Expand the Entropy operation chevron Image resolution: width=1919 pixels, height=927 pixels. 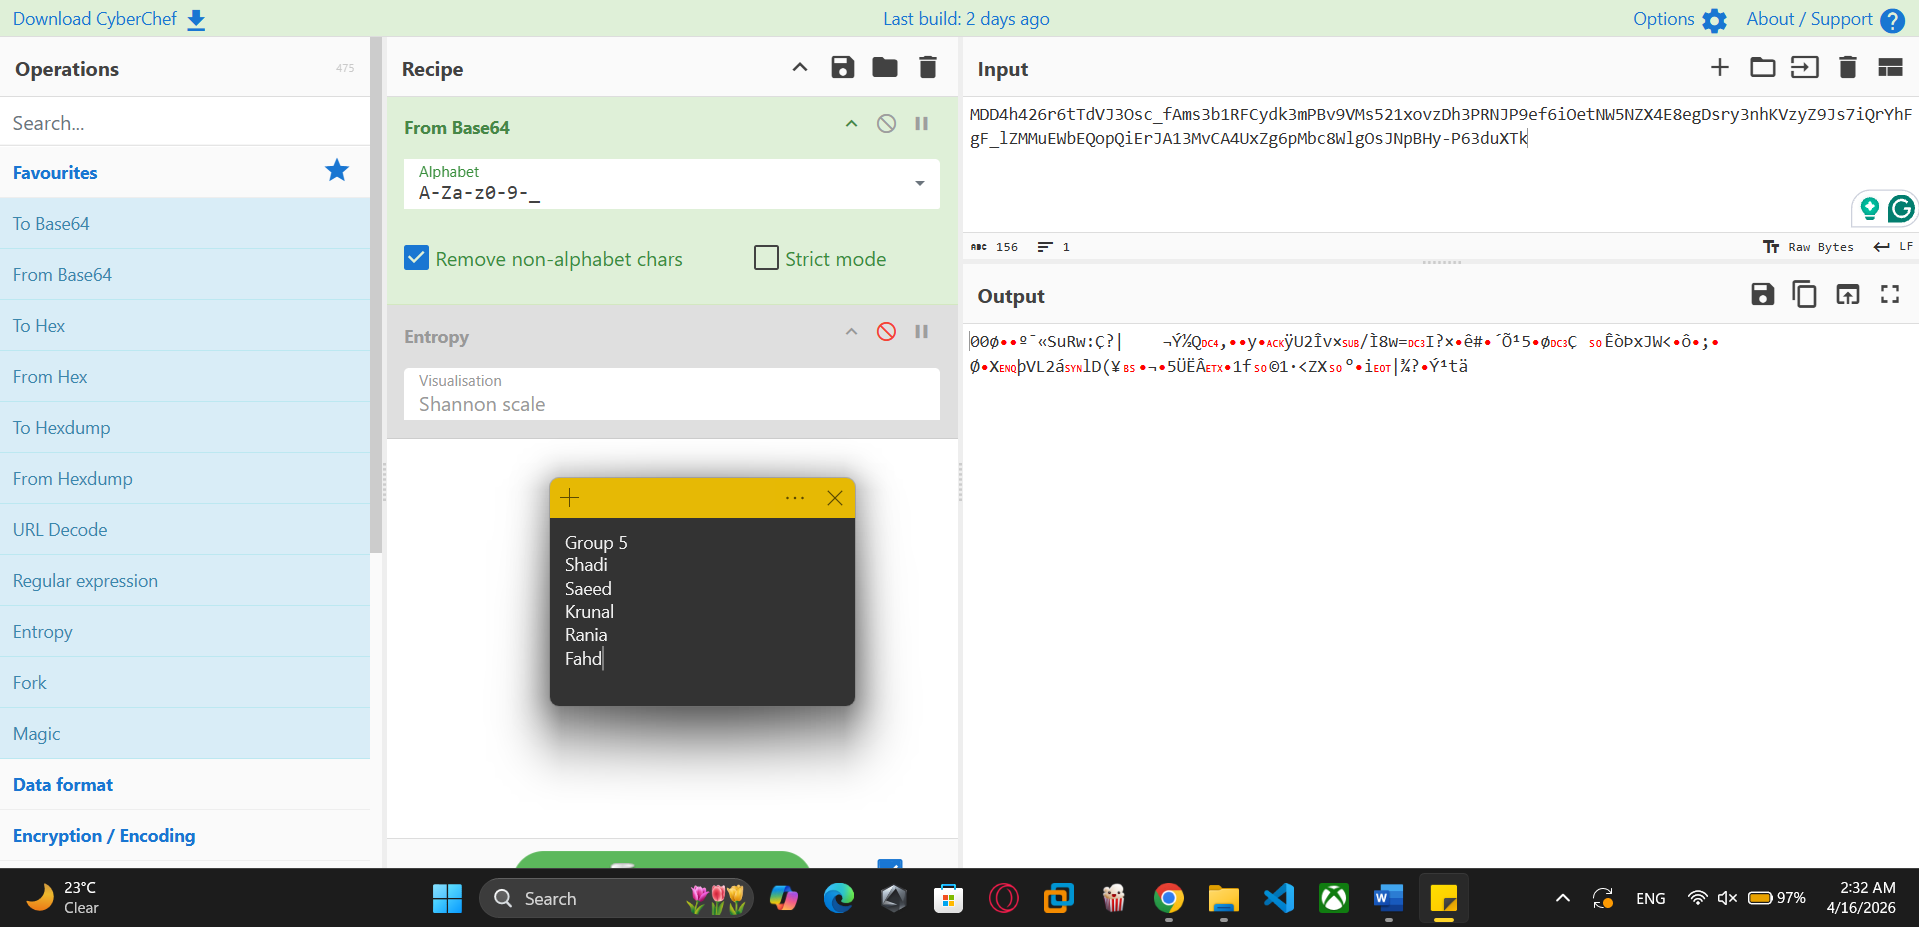tap(852, 332)
